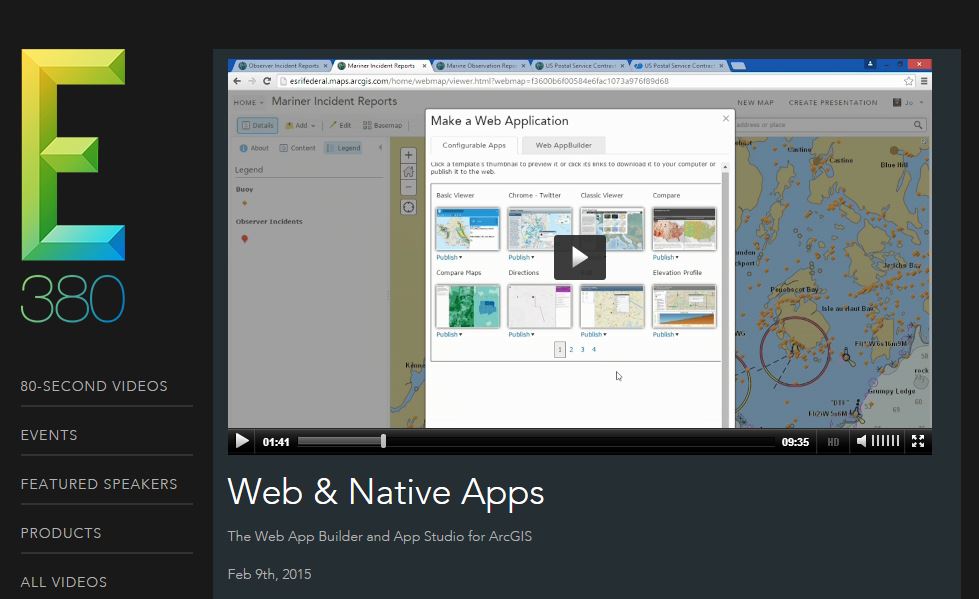
Task: Bookmark page with the star icon
Action: (x=908, y=81)
